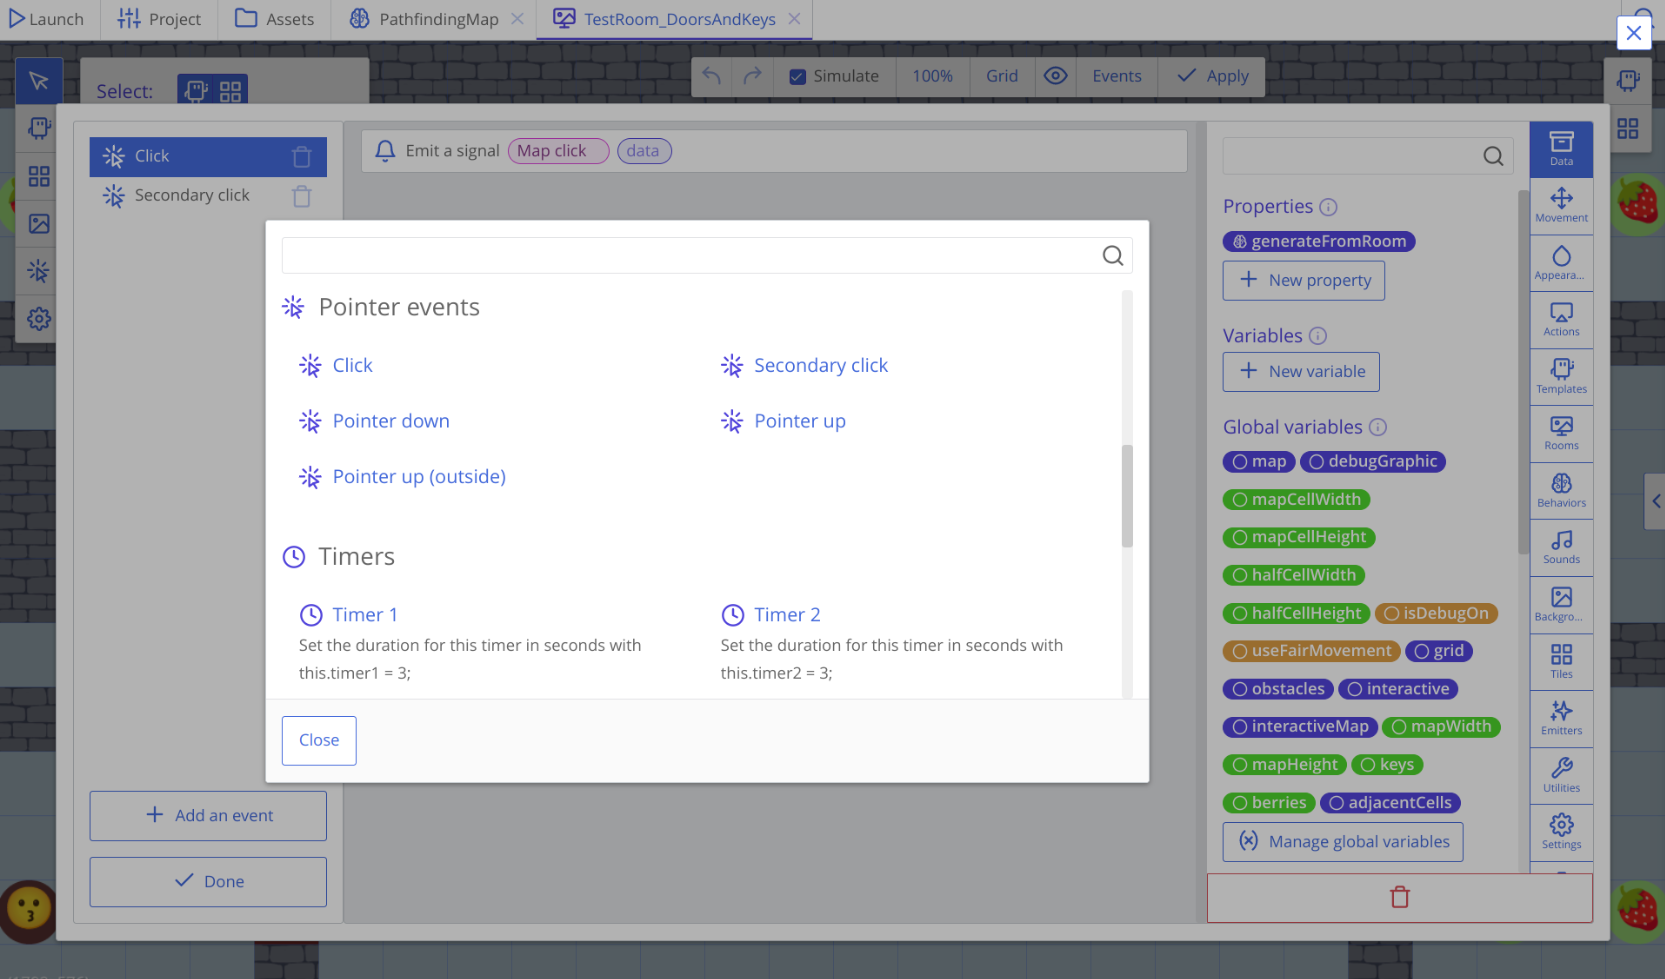Choose Pointer up event
The image size is (1665, 979).
(x=783, y=422)
